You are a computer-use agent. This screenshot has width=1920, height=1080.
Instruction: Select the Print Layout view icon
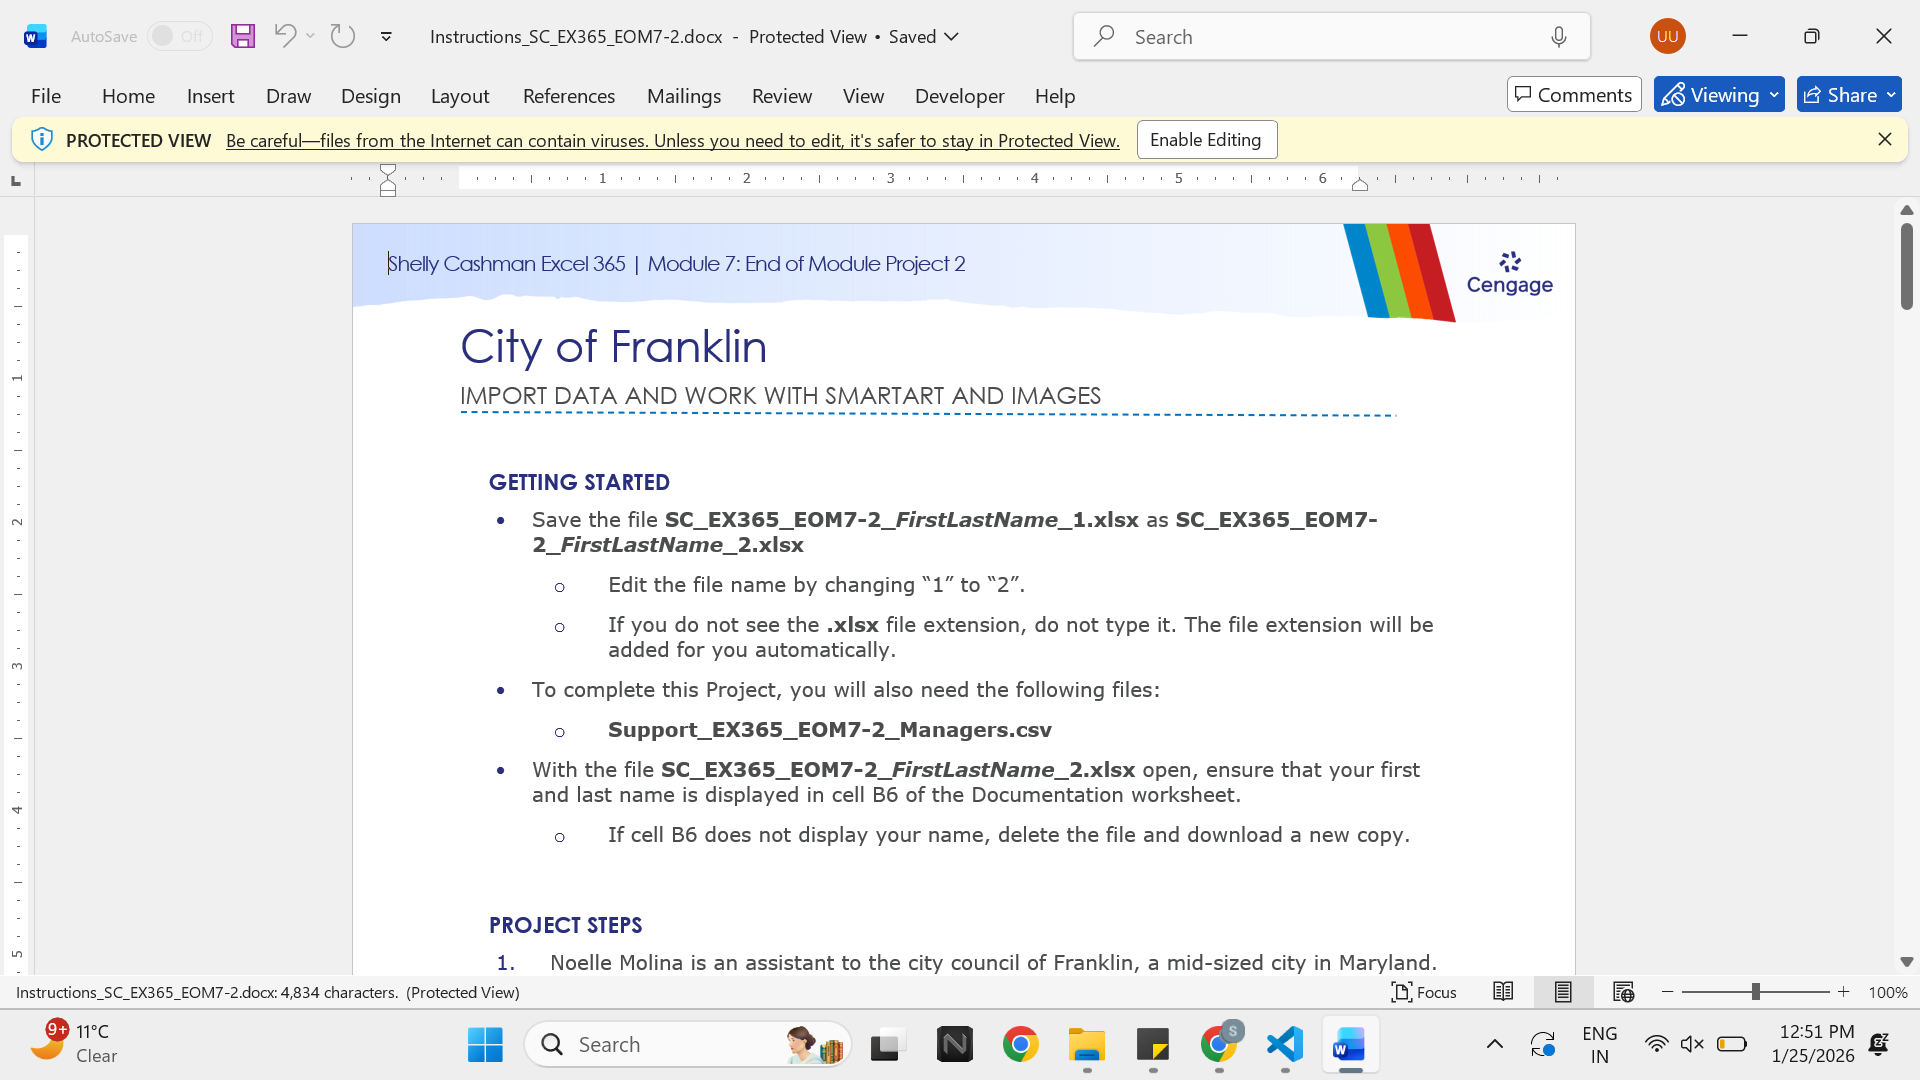1563,992
